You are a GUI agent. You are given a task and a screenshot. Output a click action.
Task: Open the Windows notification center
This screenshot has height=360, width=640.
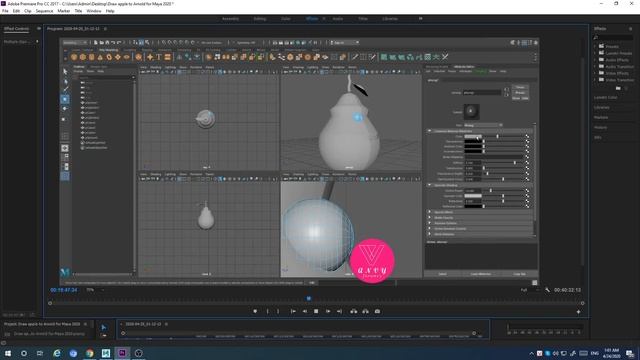click(x=630, y=353)
